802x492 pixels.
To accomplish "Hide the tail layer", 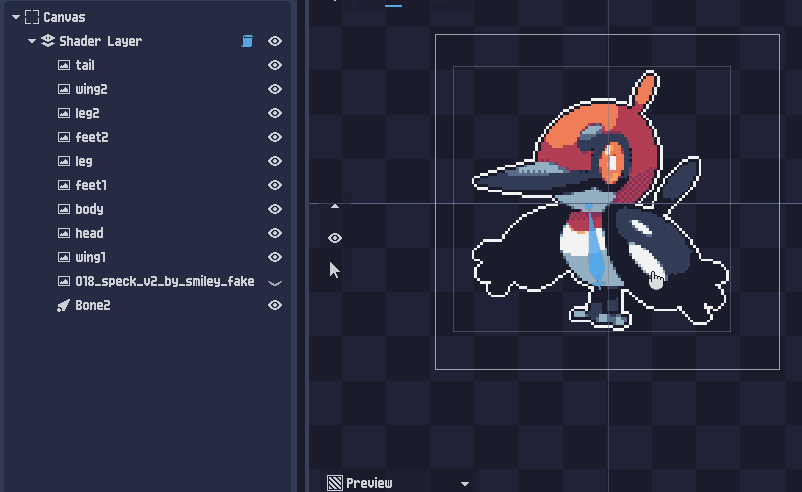I will pyautogui.click(x=275, y=65).
